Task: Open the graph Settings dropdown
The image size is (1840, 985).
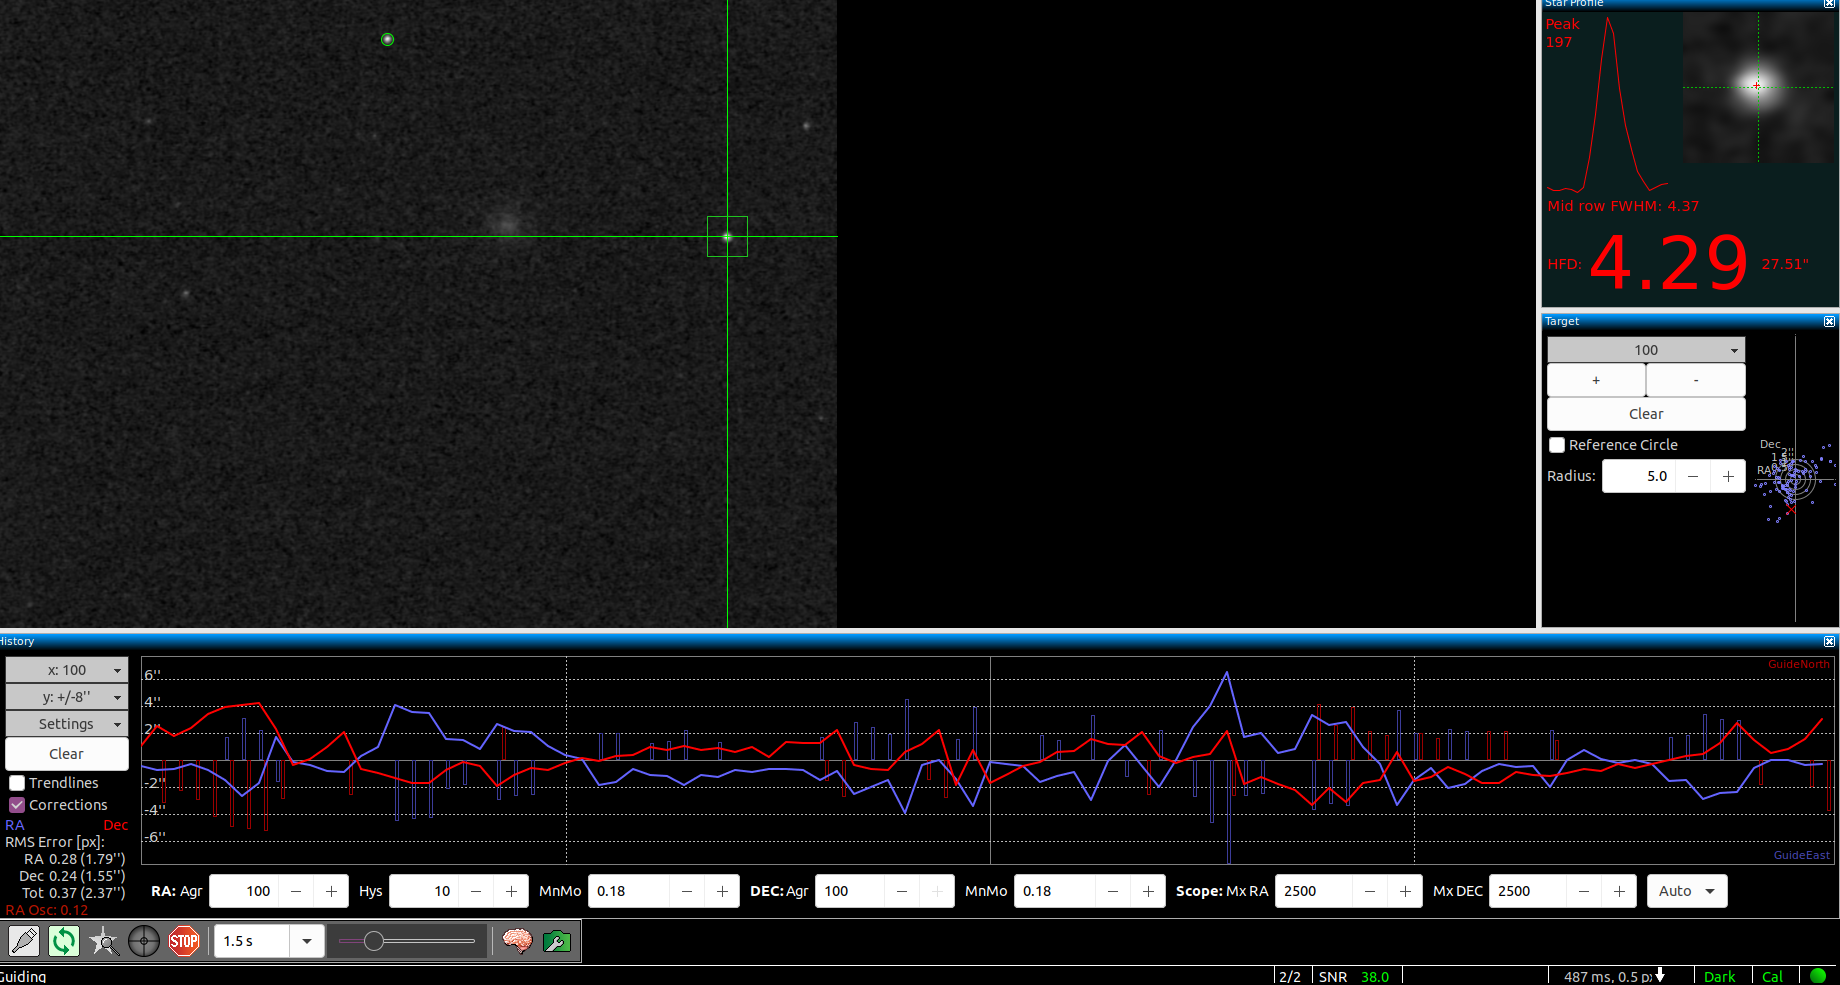Action: 67,724
